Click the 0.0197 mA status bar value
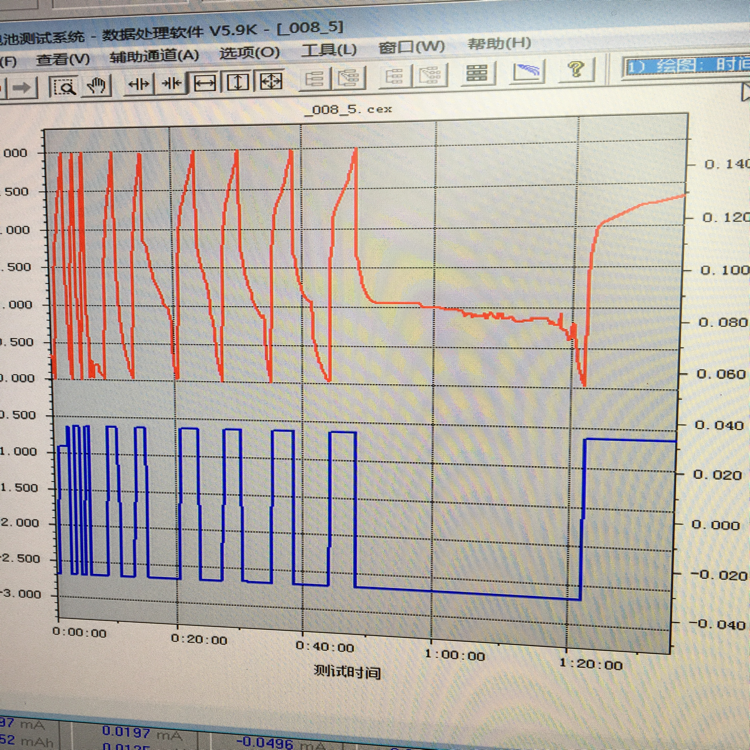This screenshot has width=750, height=750. coord(142,734)
